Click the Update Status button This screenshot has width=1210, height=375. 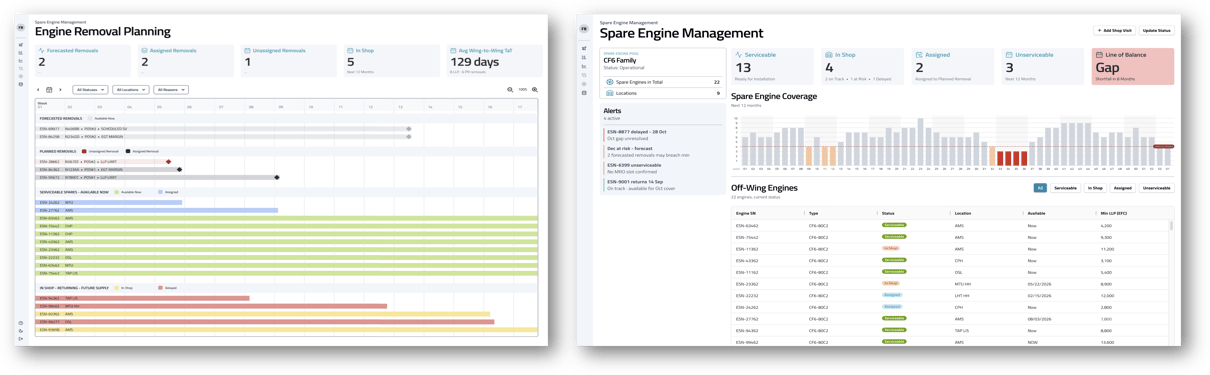pos(1157,31)
